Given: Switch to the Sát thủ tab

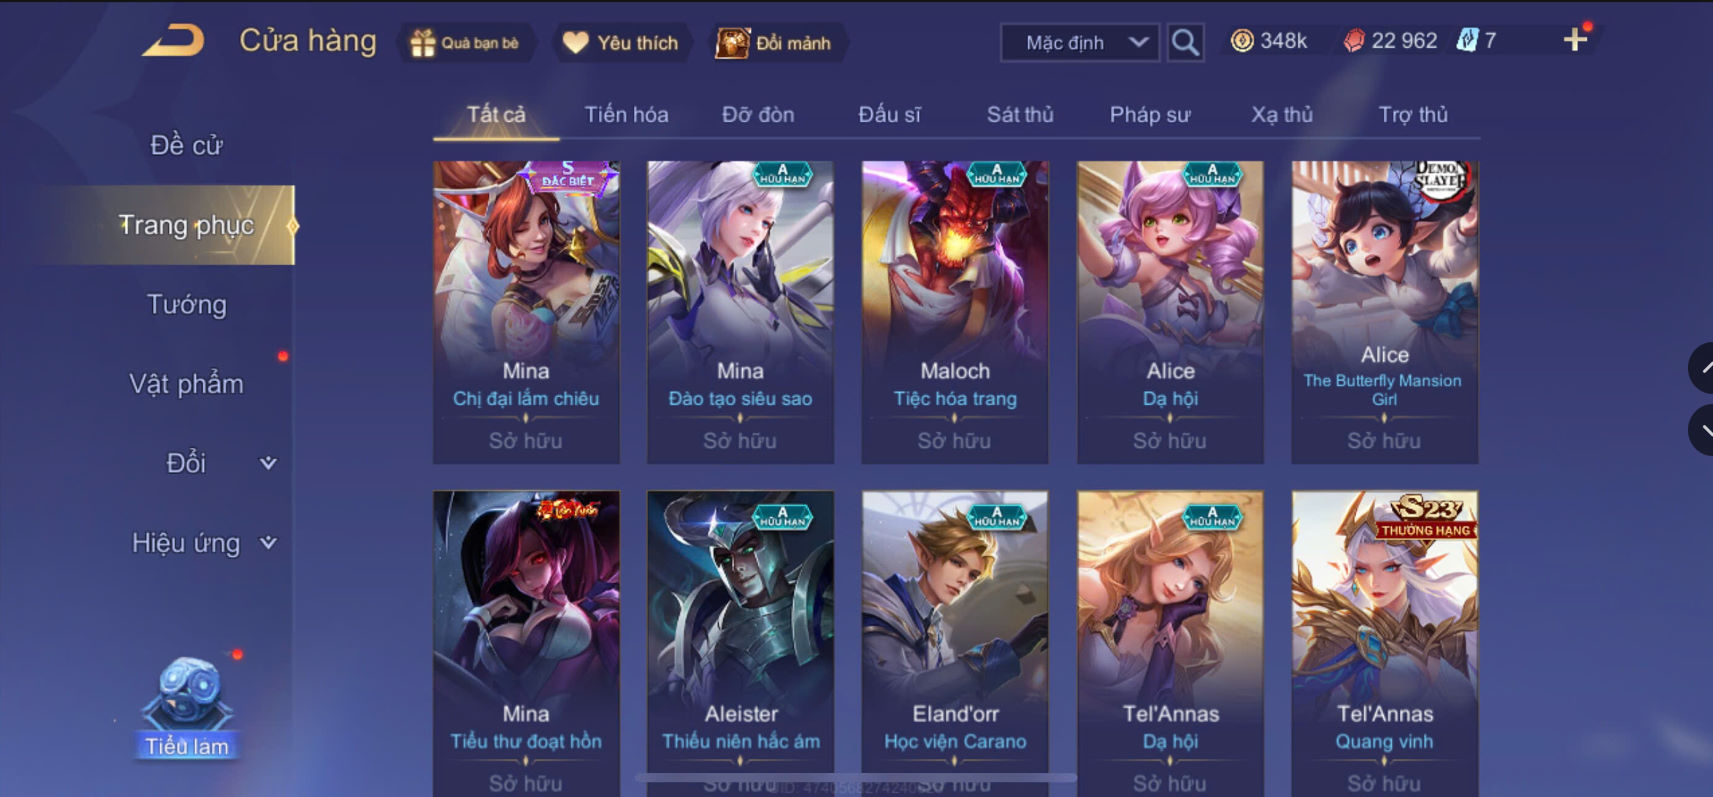Looking at the screenshot, I should point(1020,115).
